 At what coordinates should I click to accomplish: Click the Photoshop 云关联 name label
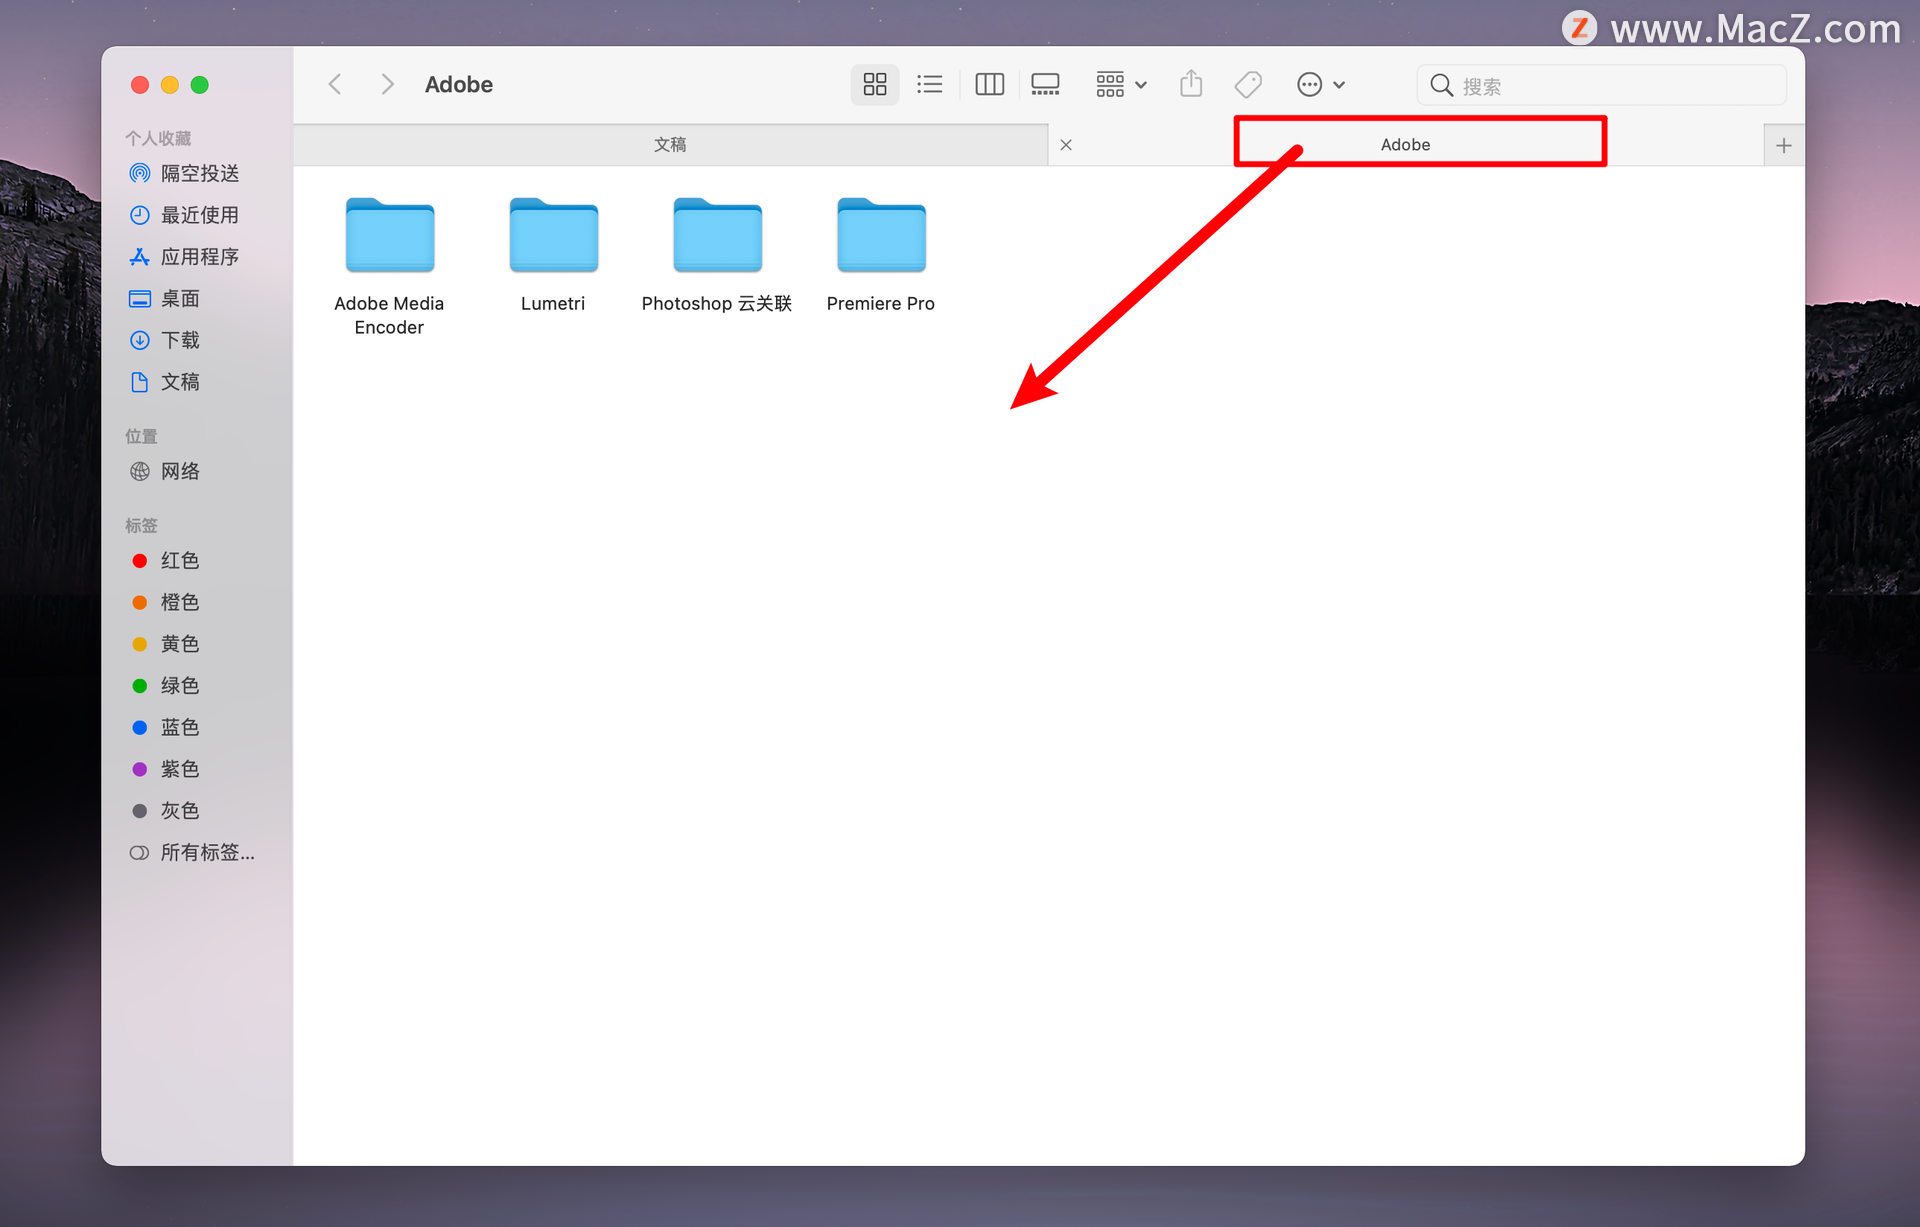(x=717, y=304)
